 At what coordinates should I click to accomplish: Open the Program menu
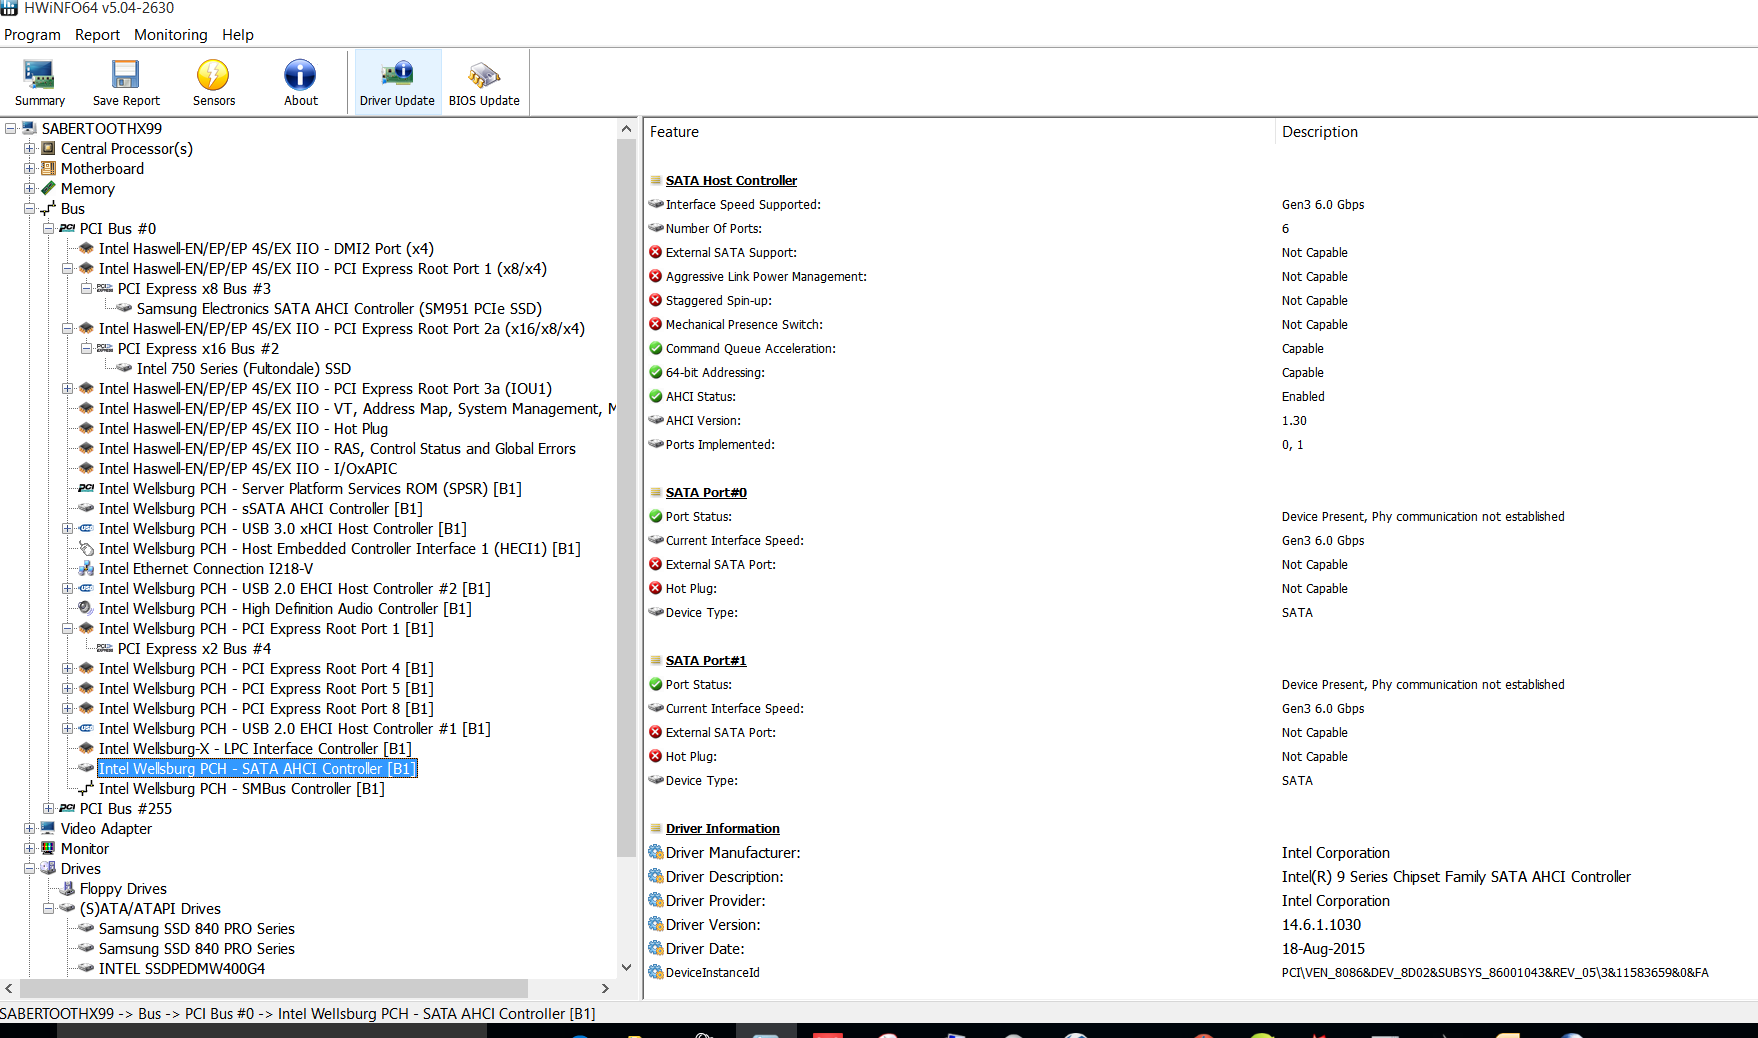tap(32, 35)
